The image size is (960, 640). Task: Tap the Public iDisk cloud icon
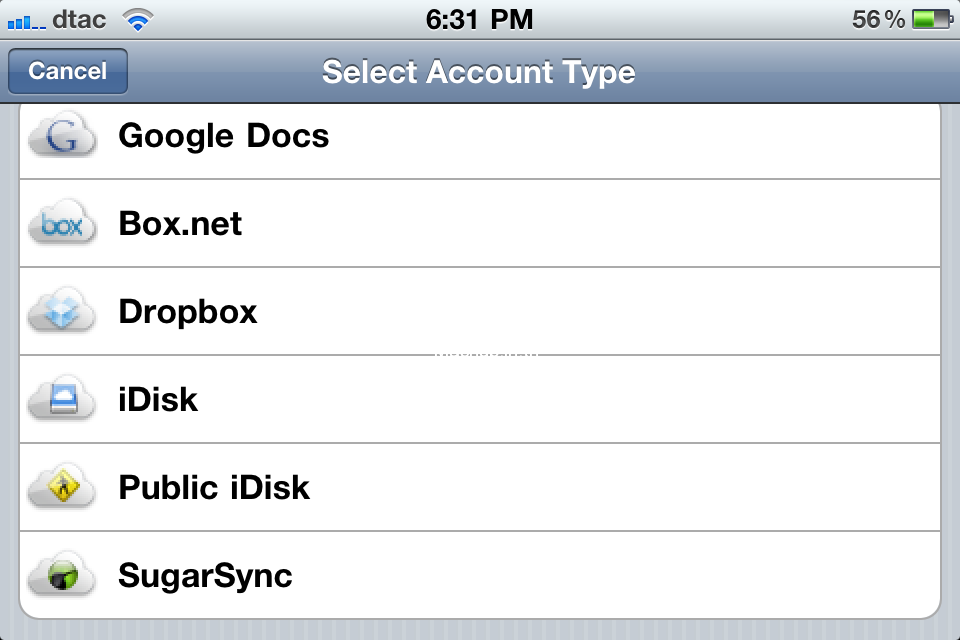(62, 488)
